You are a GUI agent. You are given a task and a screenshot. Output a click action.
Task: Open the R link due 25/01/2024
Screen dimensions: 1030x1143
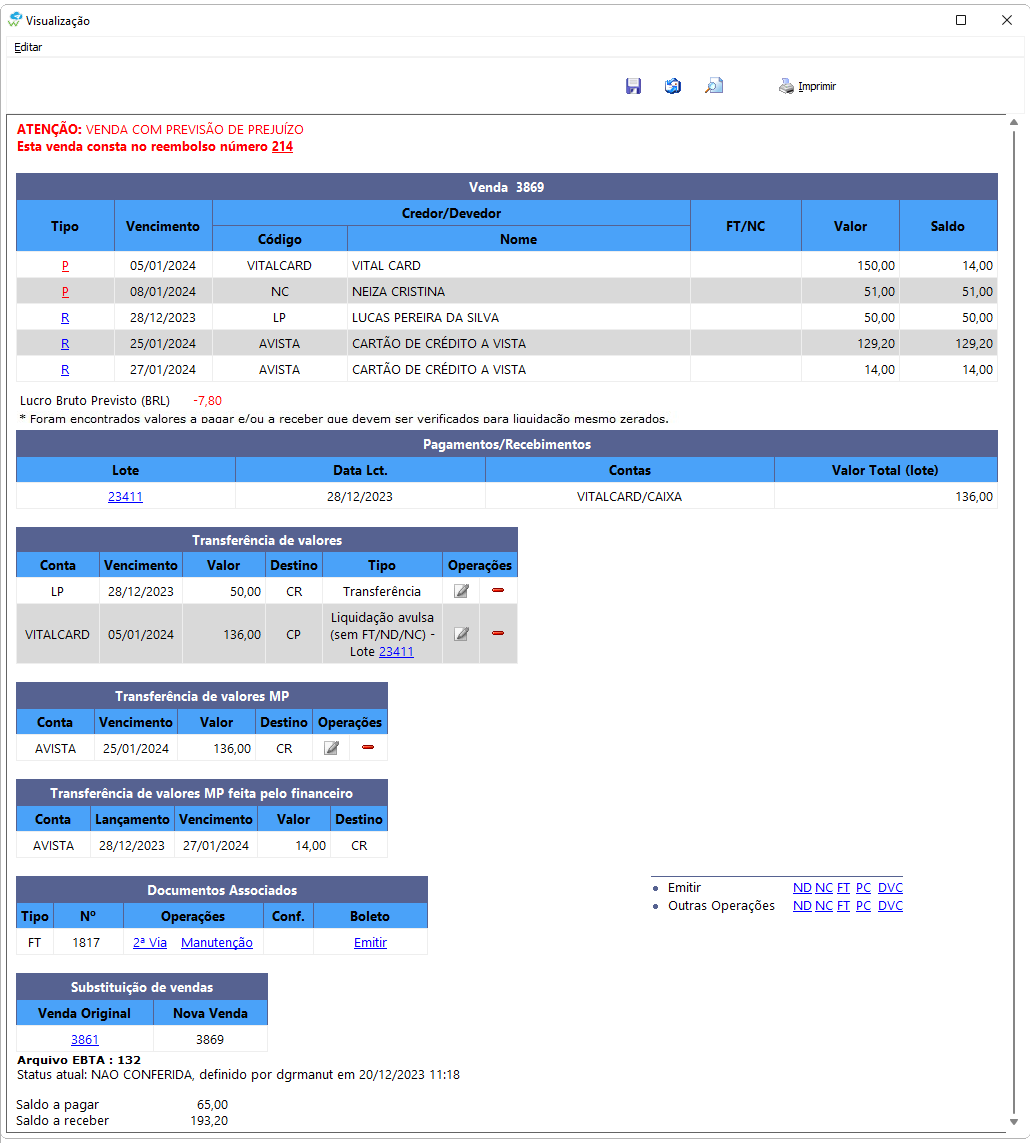[65, 344]
